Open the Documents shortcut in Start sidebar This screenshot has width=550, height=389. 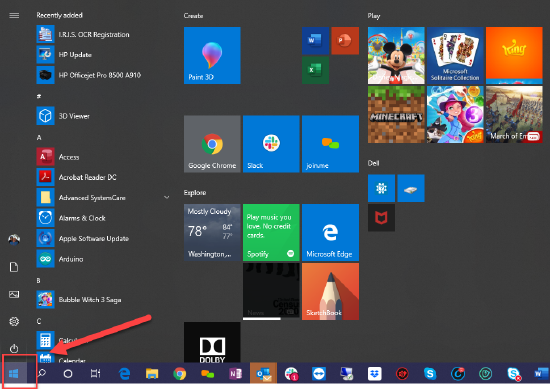pos(14,267)
